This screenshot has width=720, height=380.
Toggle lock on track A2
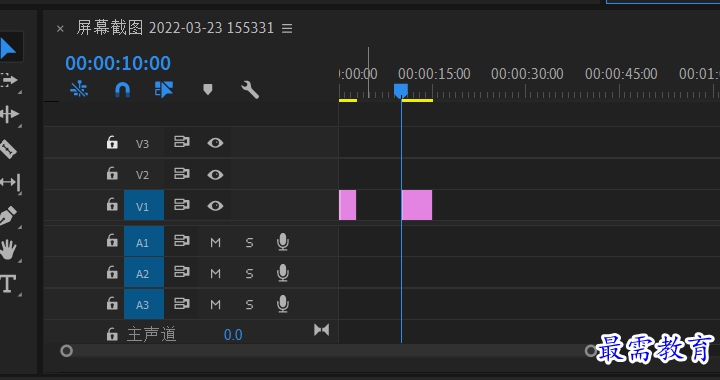coord(112,272)
